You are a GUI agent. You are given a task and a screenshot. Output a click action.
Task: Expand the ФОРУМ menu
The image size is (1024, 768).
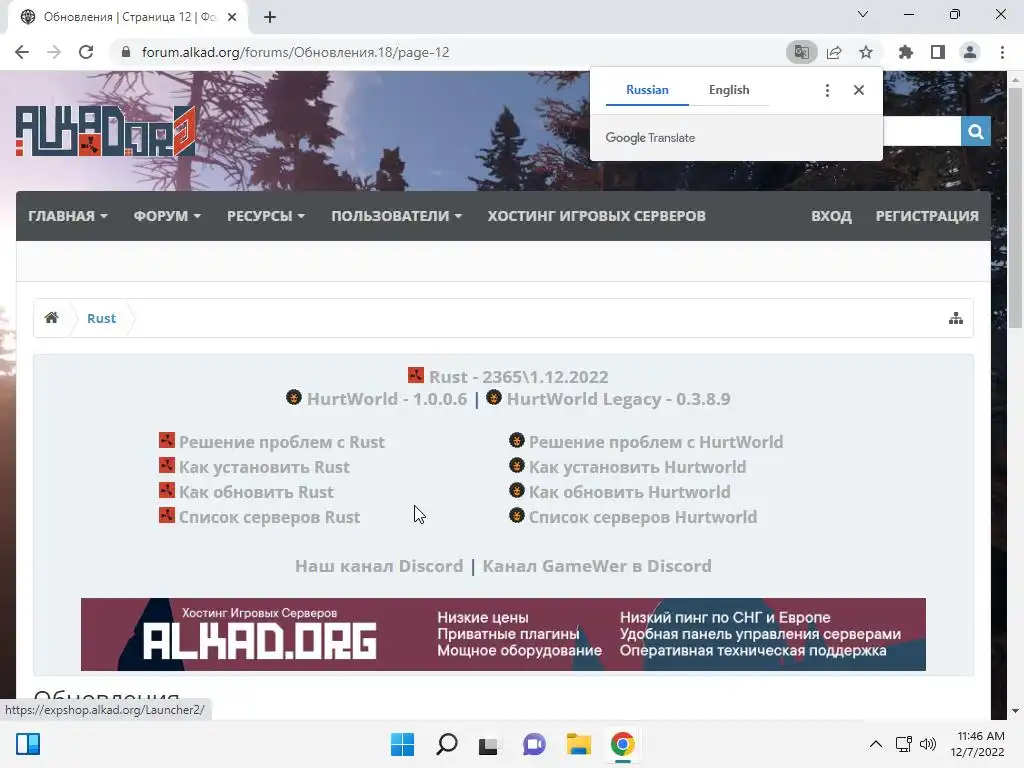[x=167, y=216]
